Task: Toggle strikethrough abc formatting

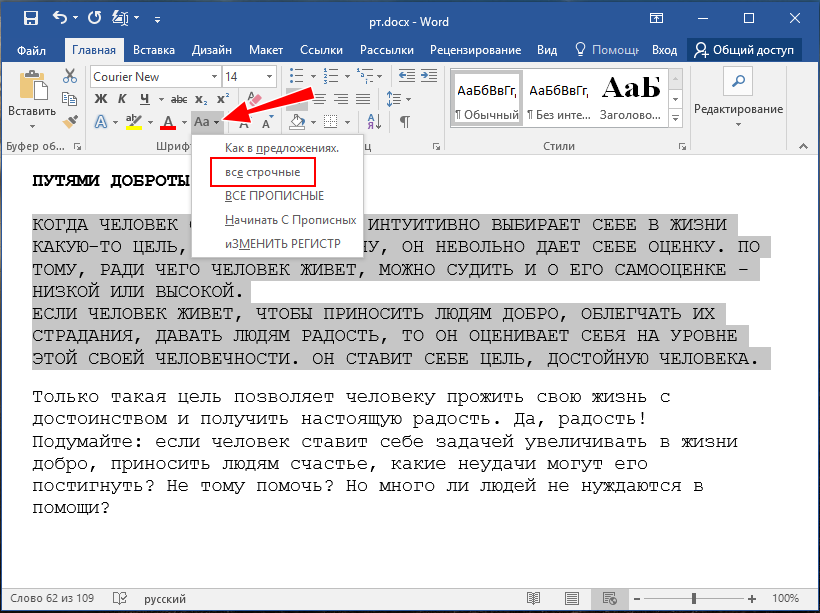Action: click(x=179, y=99)
